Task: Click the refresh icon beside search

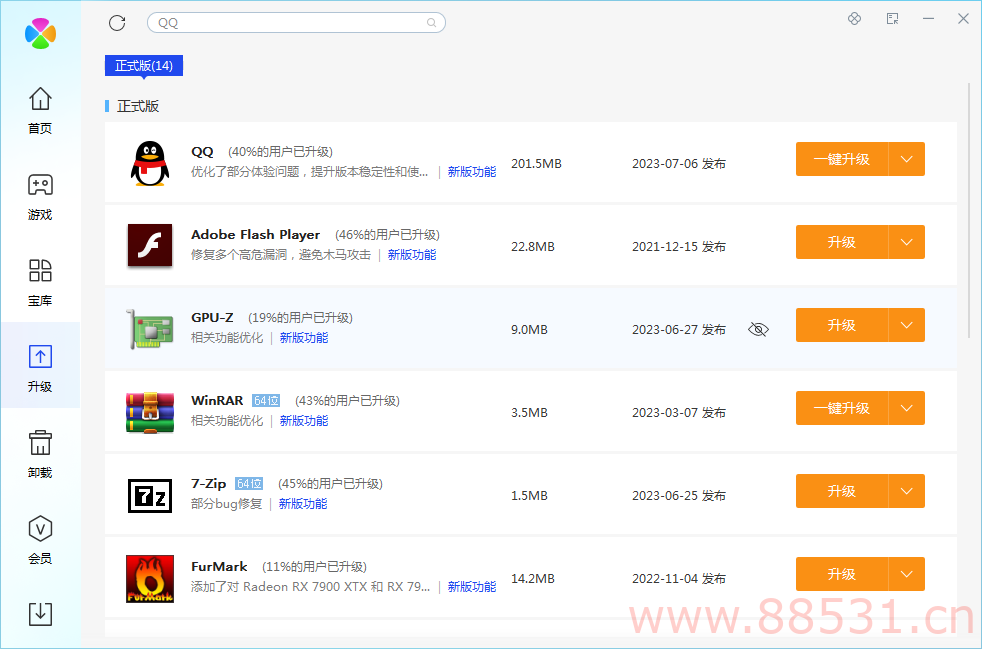Action: click(117, 23)
